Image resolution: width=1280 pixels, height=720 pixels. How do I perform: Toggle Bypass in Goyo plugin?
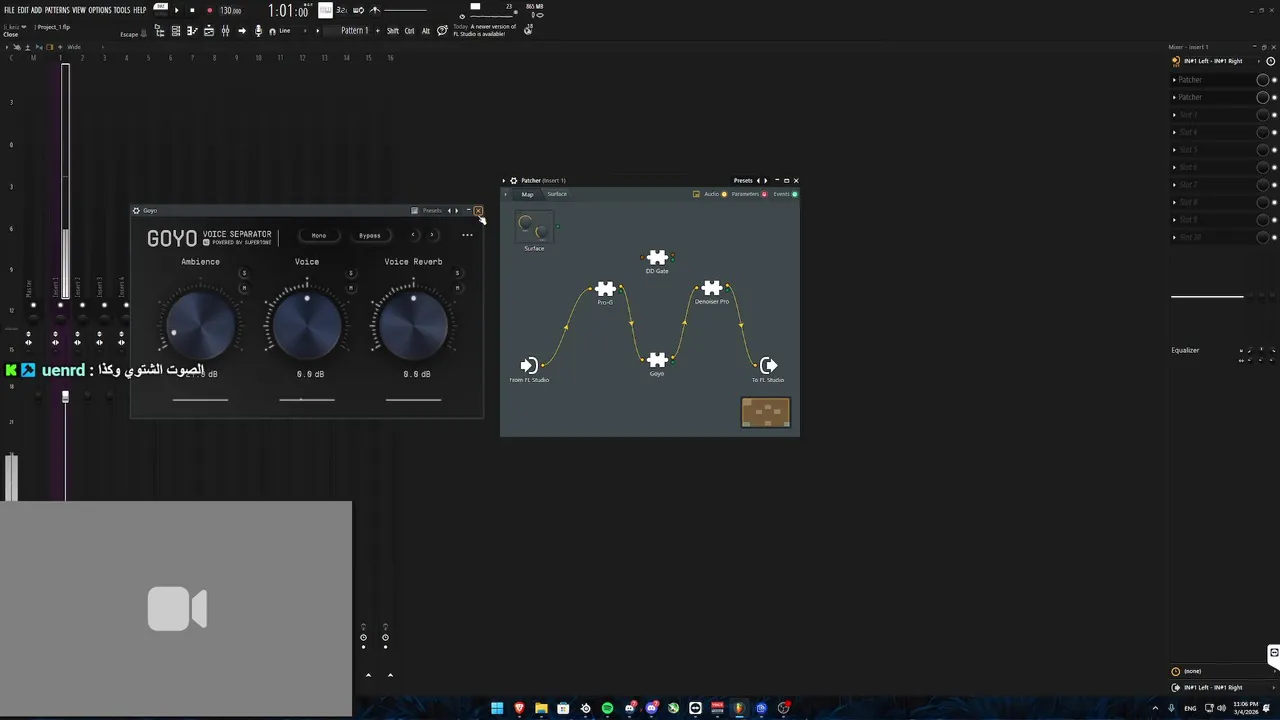370,235
